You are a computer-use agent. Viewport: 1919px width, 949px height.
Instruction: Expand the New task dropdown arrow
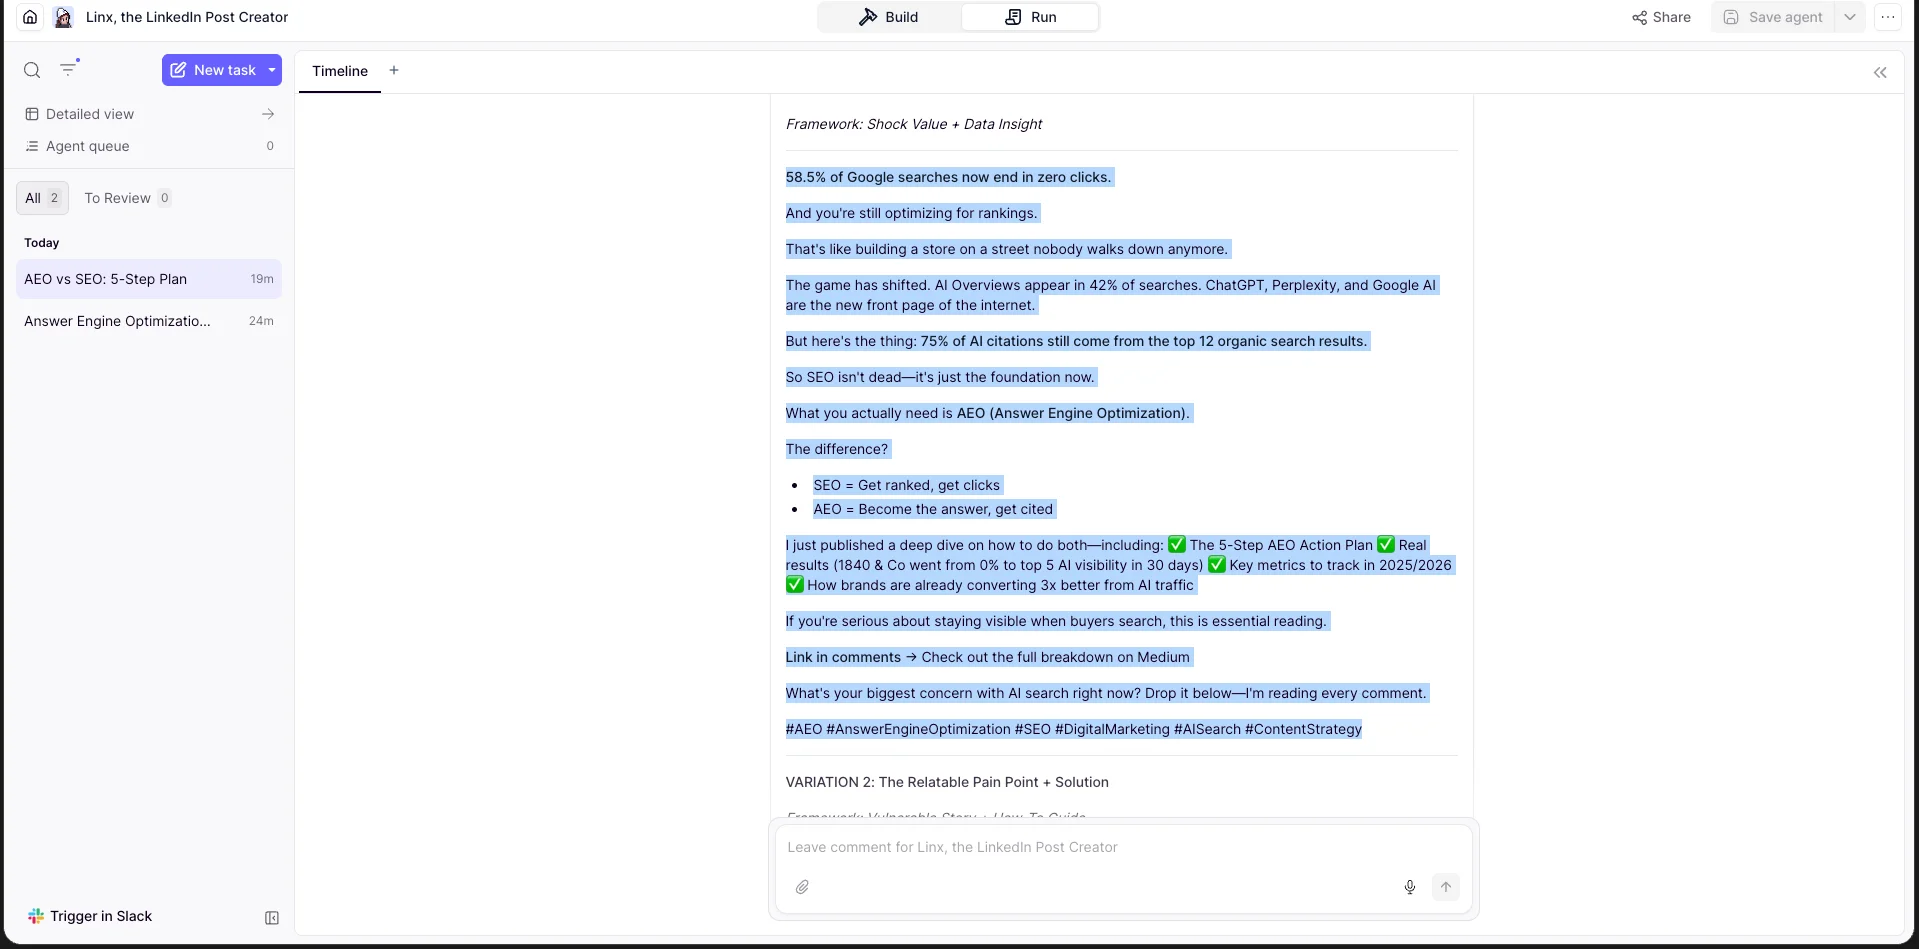272,70
